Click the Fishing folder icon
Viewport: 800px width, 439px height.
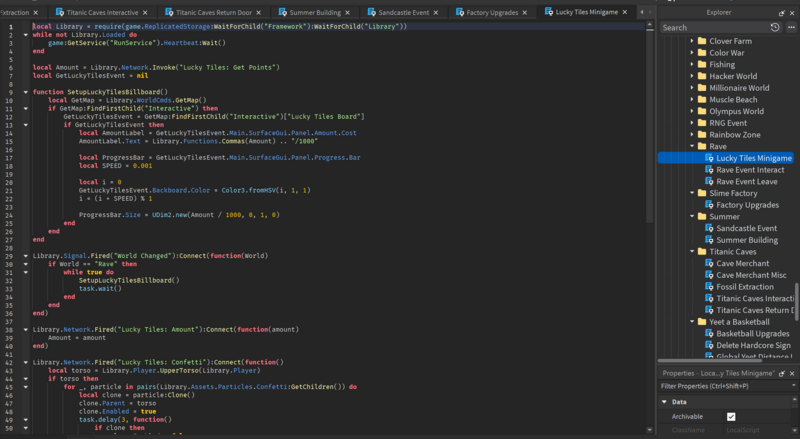pyautogui.click(x=701, y=64)
